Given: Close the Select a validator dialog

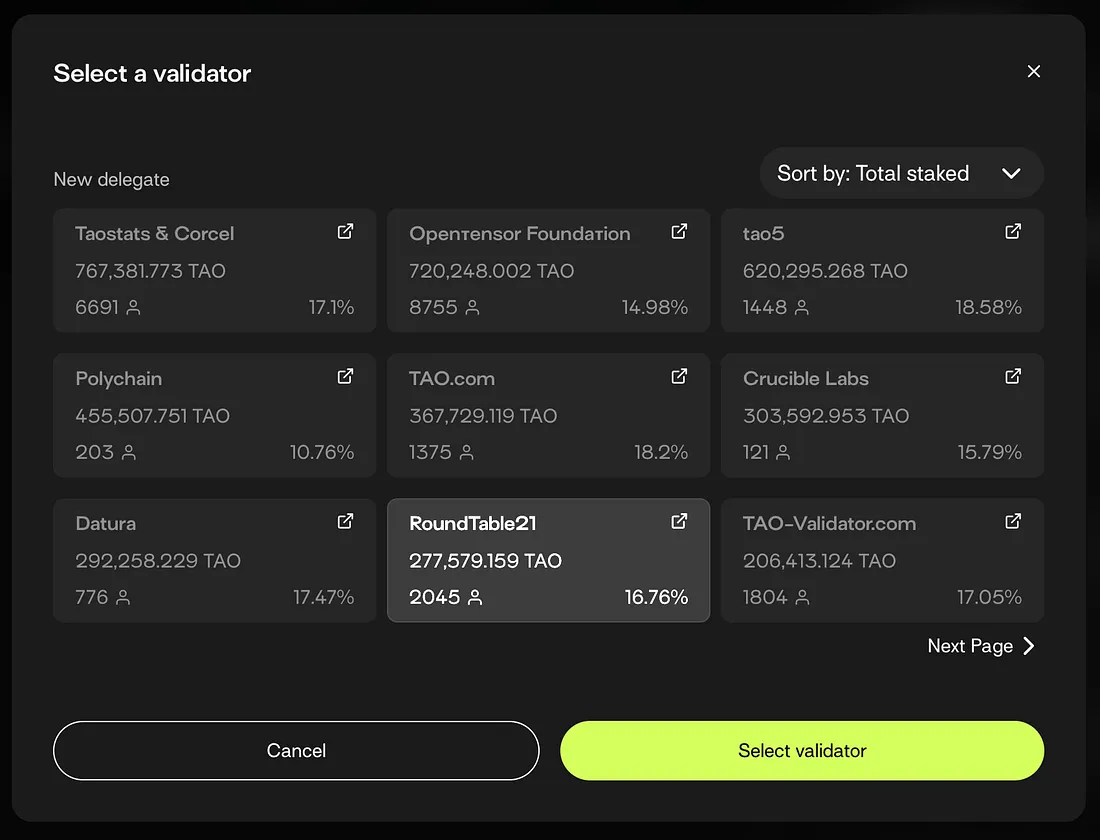Looking at the screenshot, I should (x=1034, y=71).
